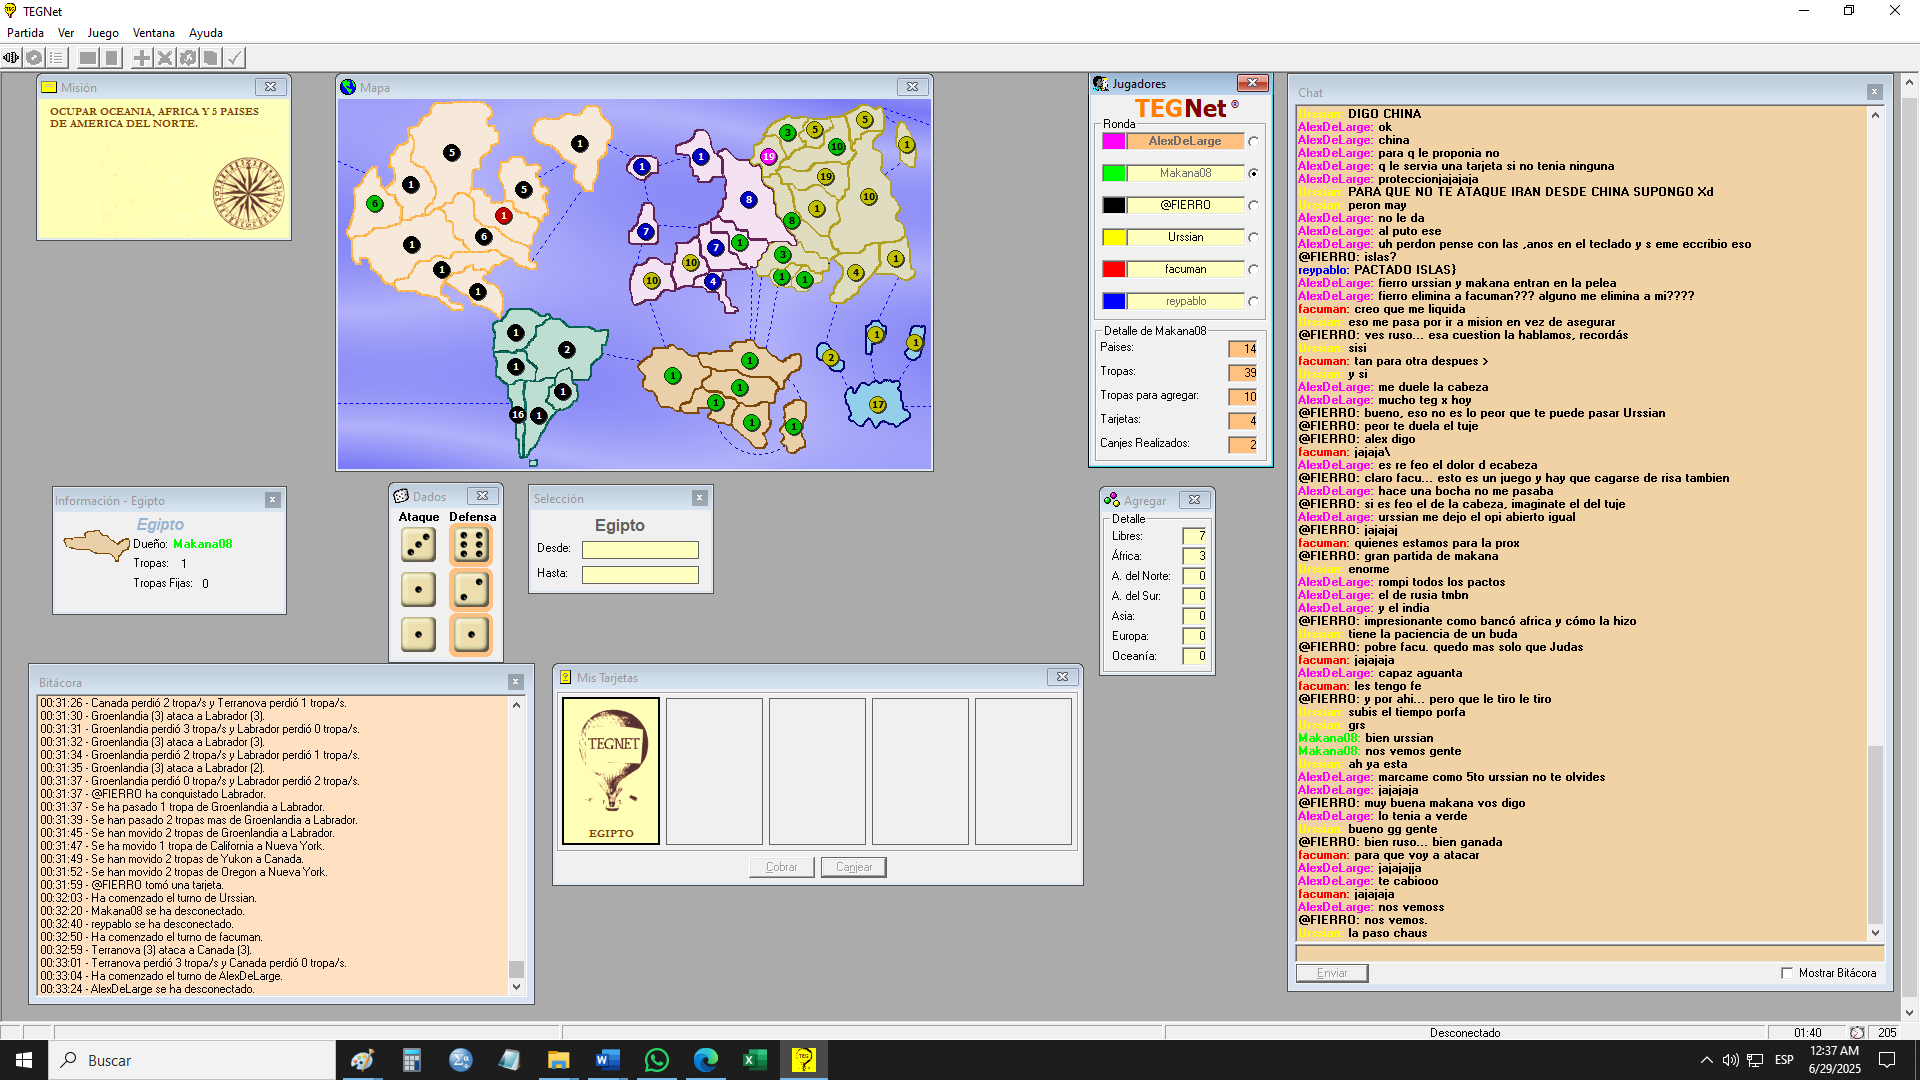This screenshot has width=1920, height=1080.
Task: Click the top Defensa die showing six
Action: click(471, 545)
